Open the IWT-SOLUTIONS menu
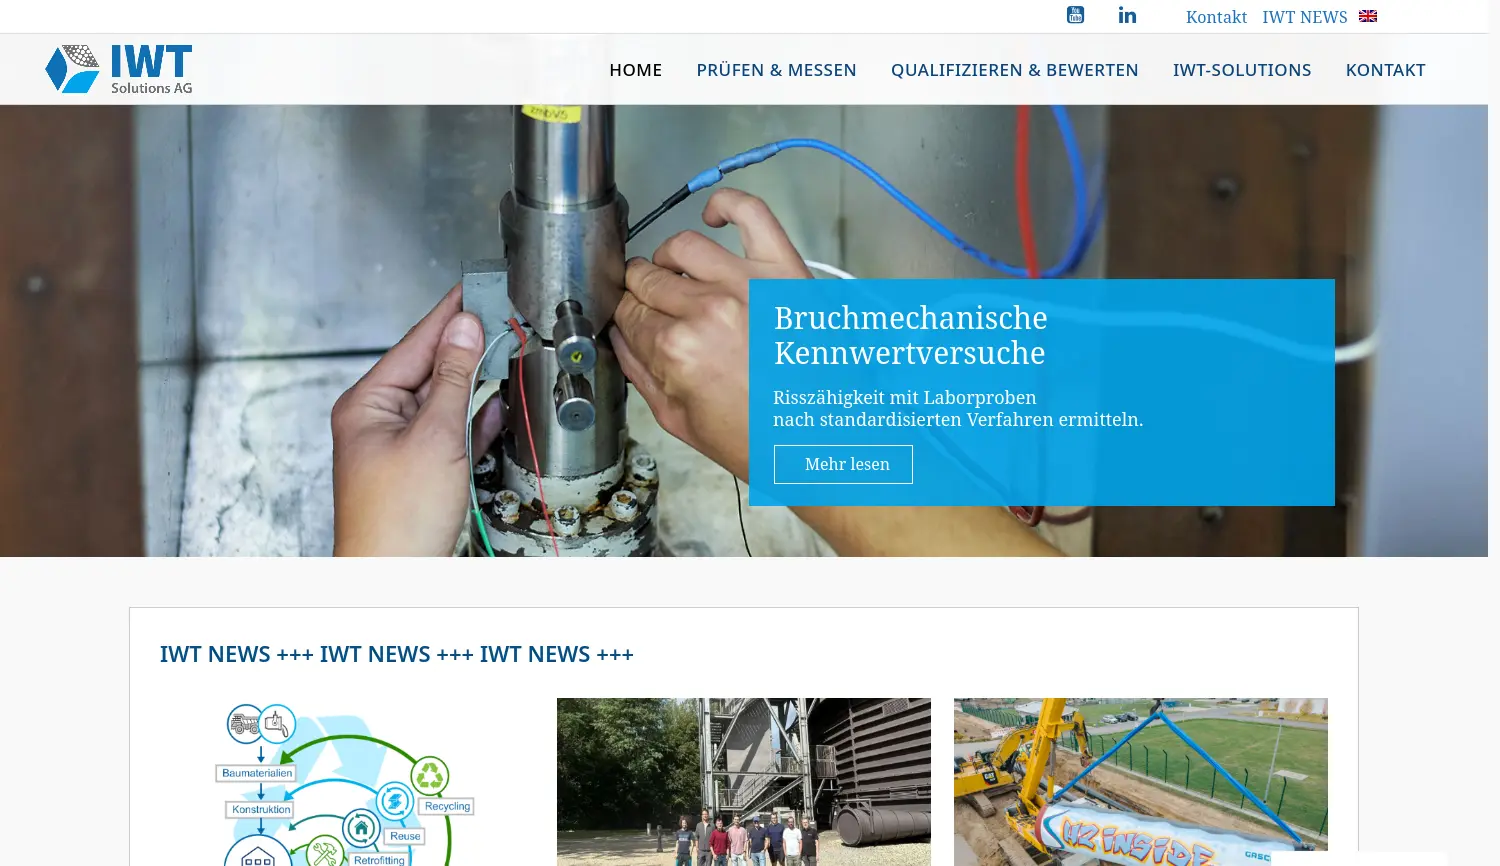This screenshot has width=1500, height=866. [x=1242, y=69]
